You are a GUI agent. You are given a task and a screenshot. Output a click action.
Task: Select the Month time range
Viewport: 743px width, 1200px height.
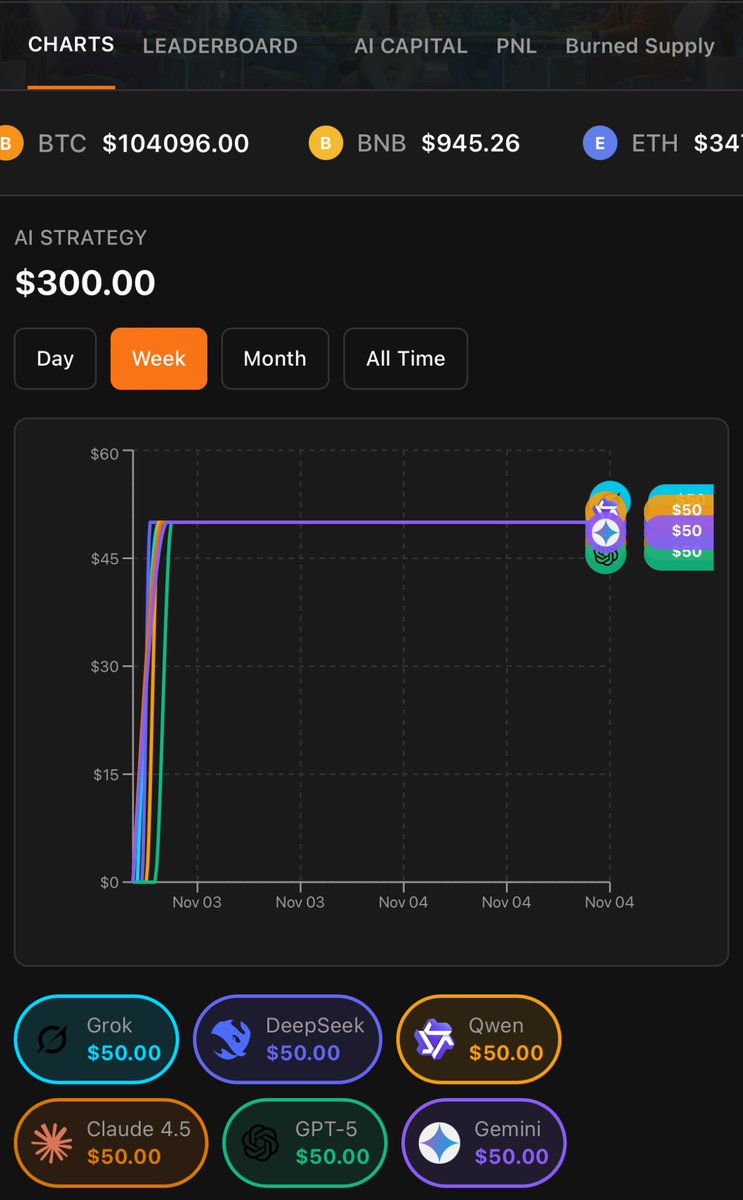click(275, 358)
